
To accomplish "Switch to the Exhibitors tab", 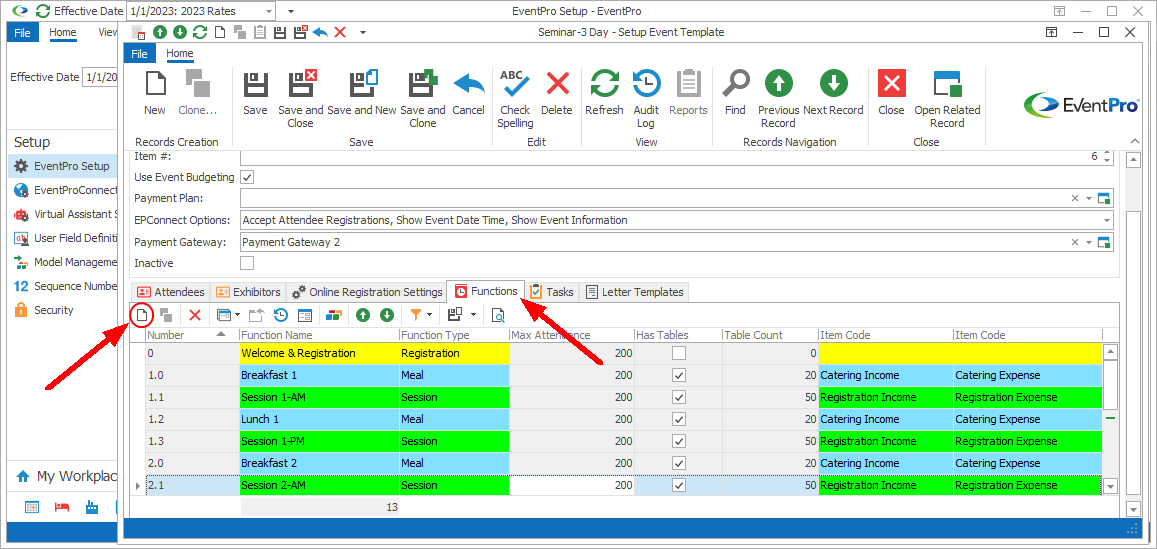I will tap(248, 292).
